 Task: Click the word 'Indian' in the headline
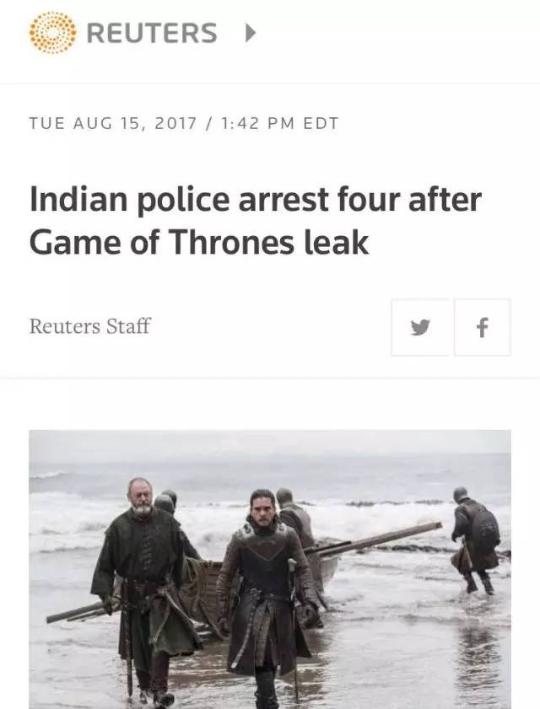coord(79,200)
